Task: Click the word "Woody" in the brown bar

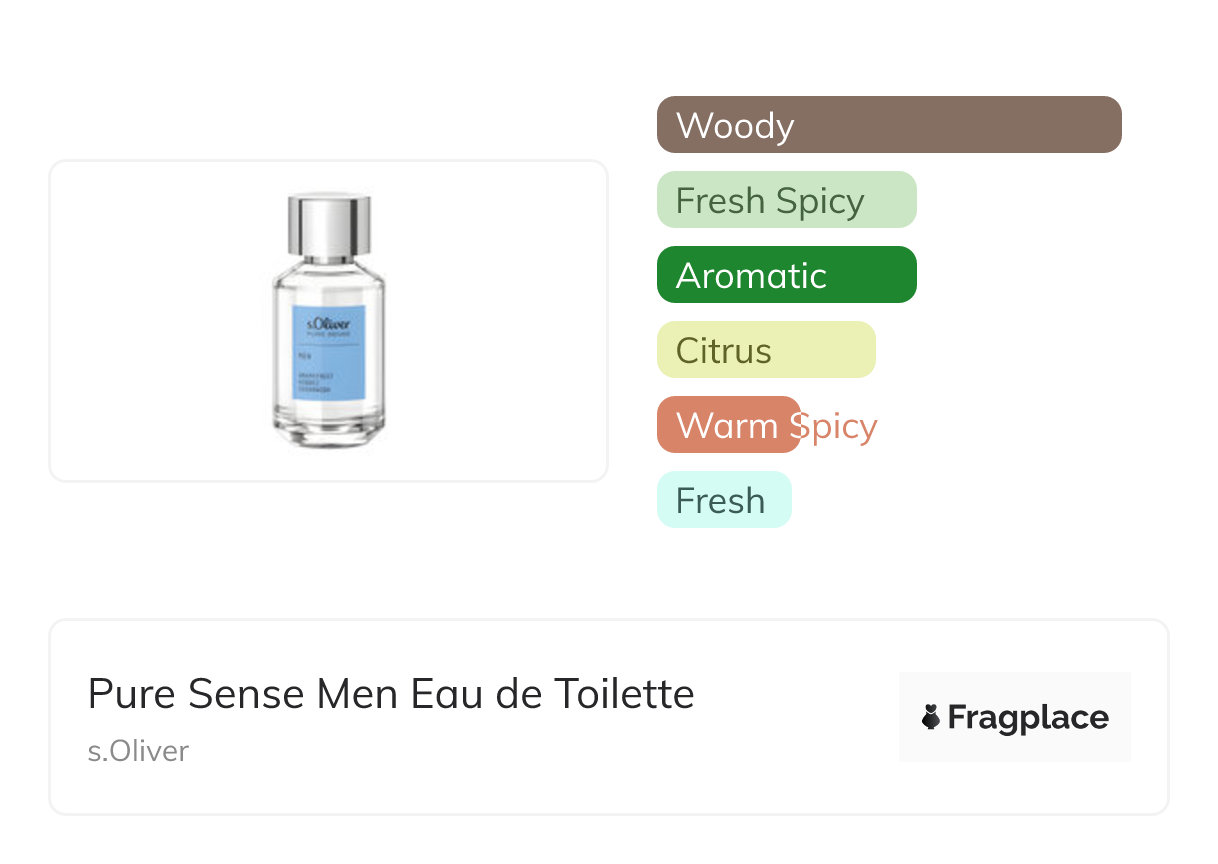Action: coord(735,126)
